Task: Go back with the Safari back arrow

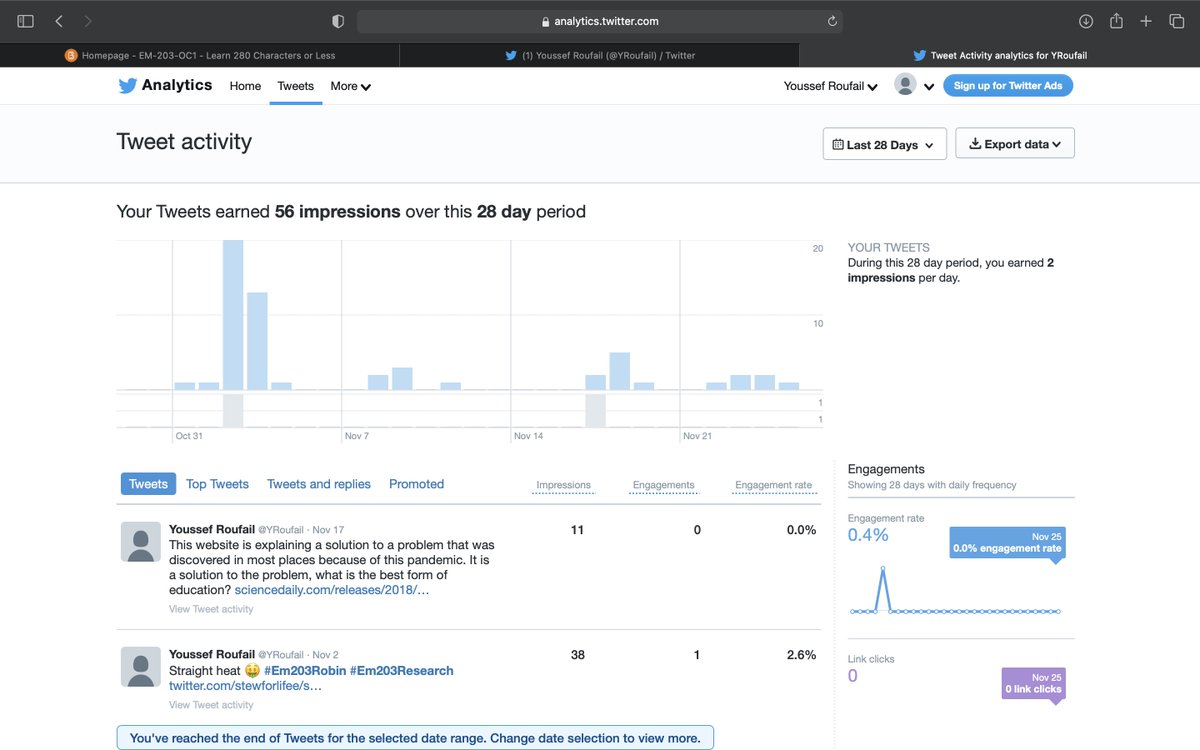Action: click(x=59, y=21)
